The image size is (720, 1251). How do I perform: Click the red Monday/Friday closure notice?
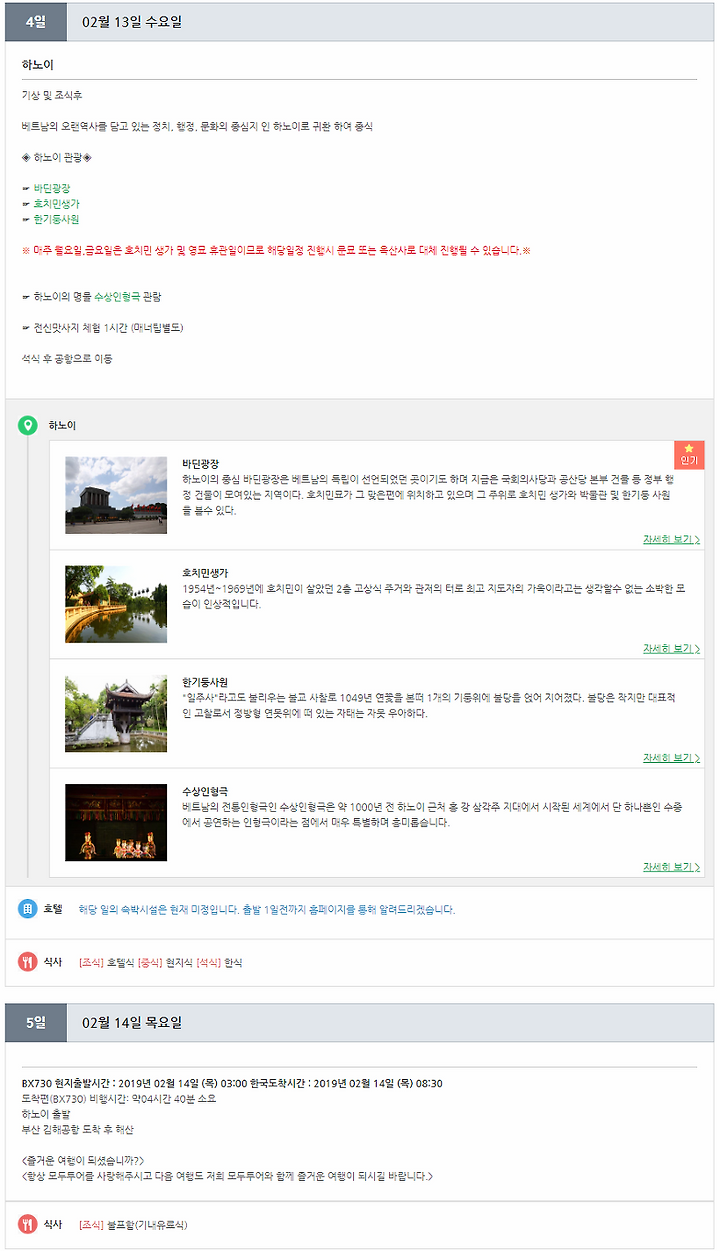pos(276,250)
